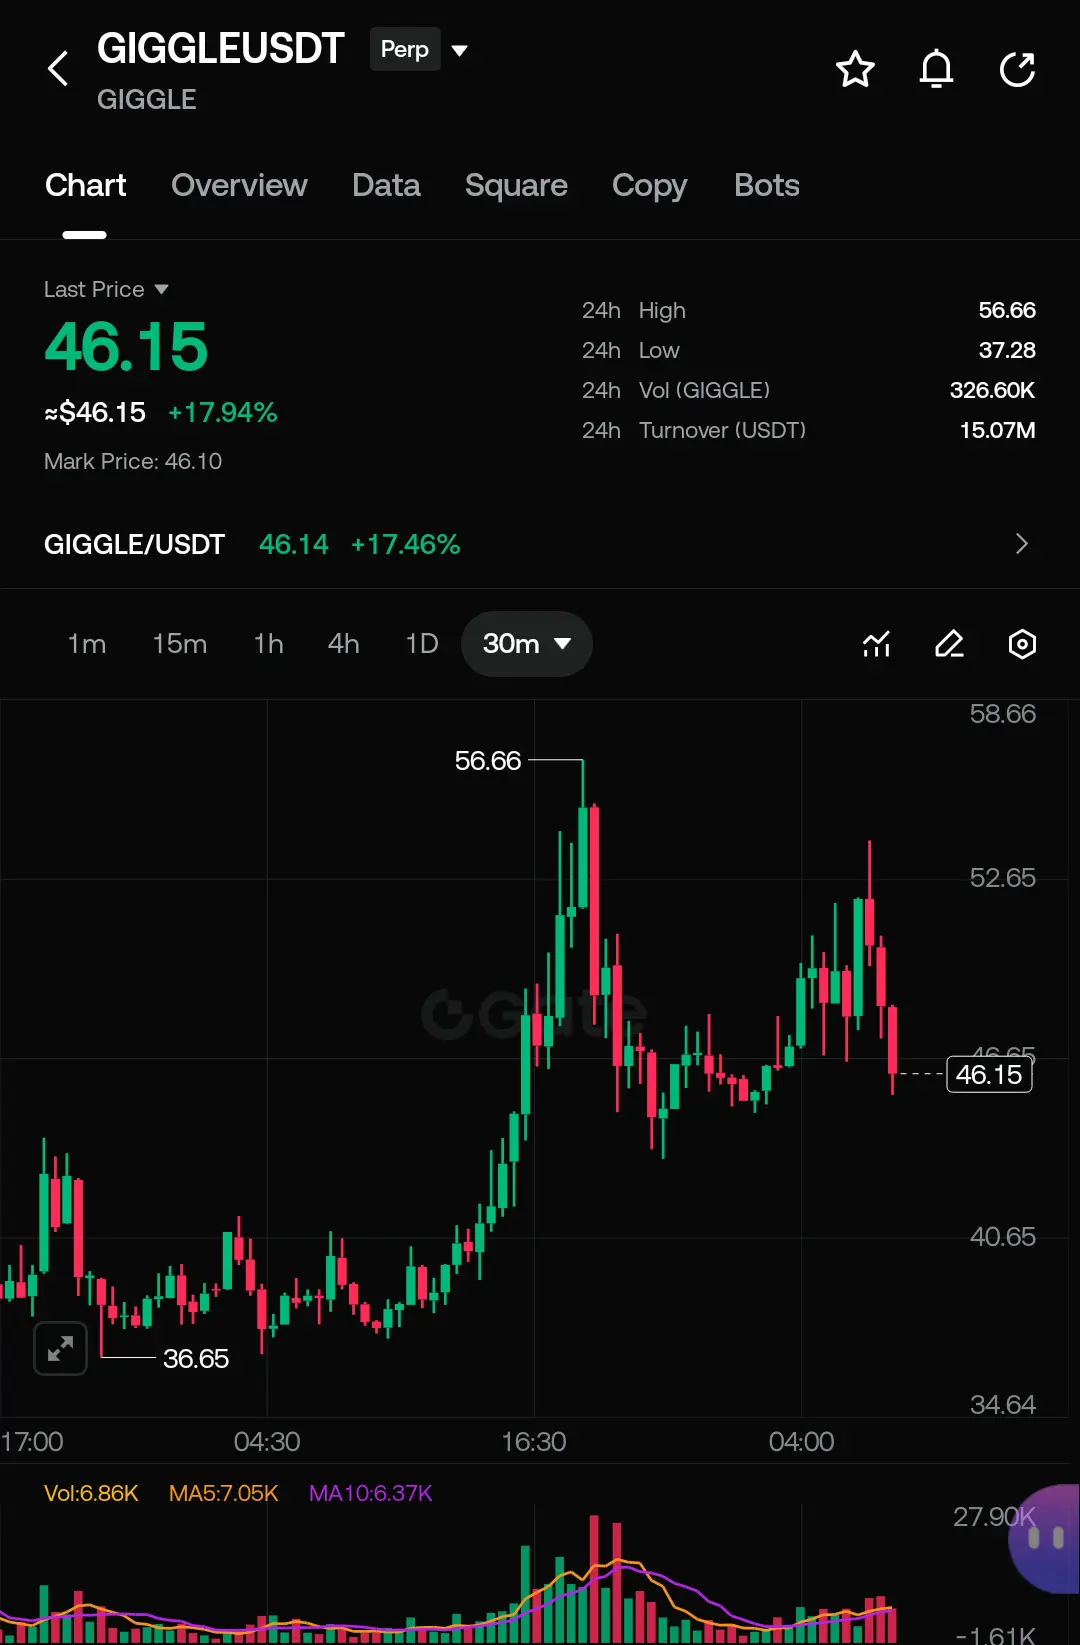Image resolution: width=1080 pixels, height=1645 pixels.
Task: Switch to the Overview tab
Action: point(239,185)
